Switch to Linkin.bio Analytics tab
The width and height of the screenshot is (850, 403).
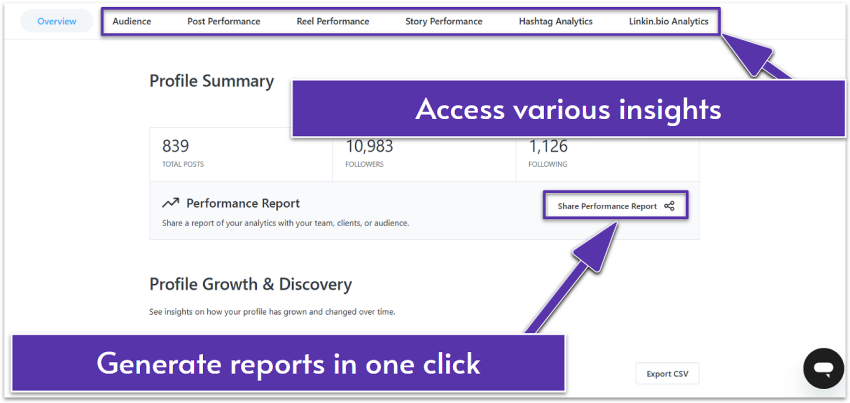pyautogui.click(x=669, y=21)
